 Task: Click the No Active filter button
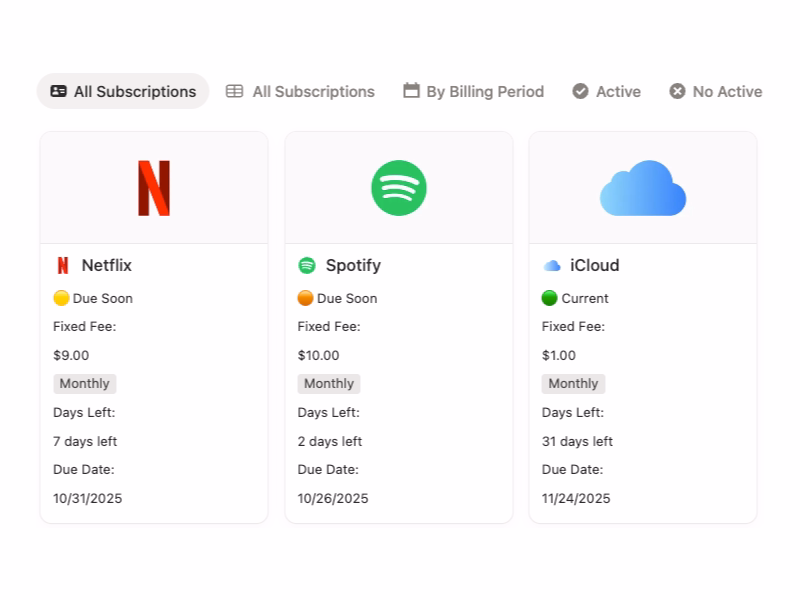(714, 91)
